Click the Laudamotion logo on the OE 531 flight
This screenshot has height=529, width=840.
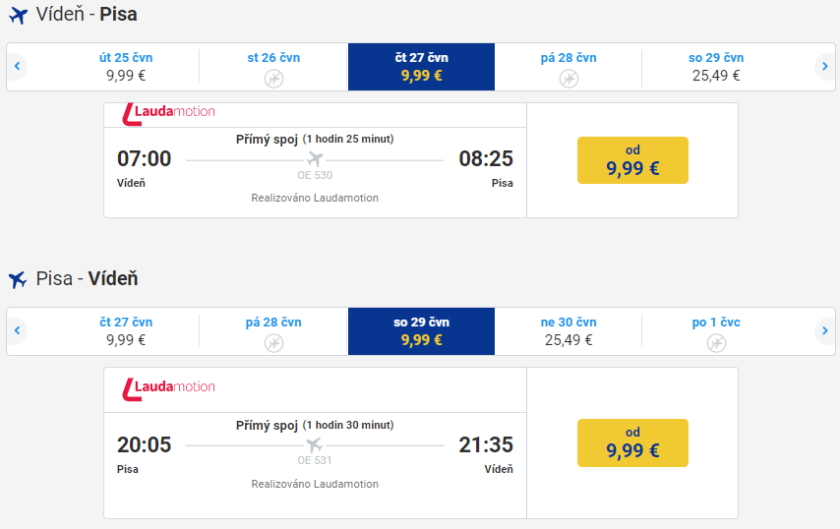(168, 386)
